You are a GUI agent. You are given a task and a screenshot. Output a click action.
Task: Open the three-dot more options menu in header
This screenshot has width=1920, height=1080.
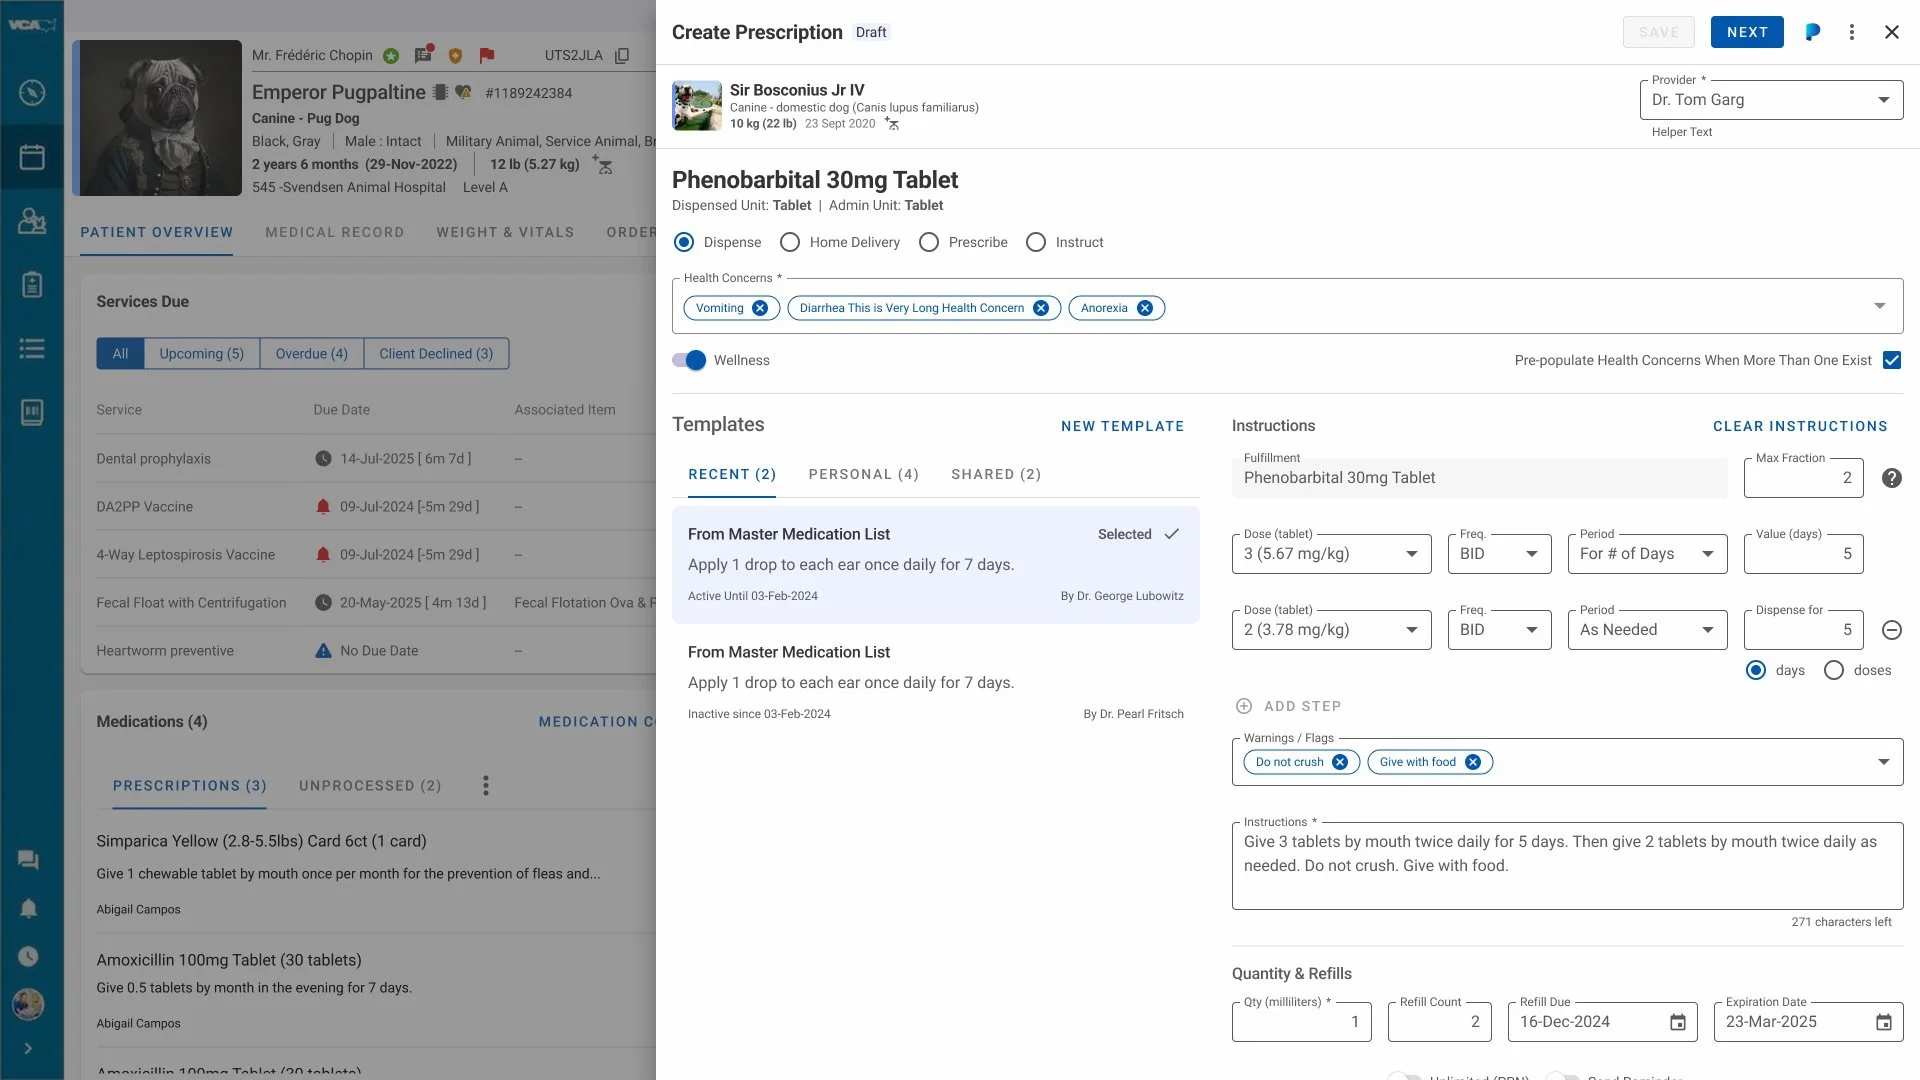[x=1851, y=32]
